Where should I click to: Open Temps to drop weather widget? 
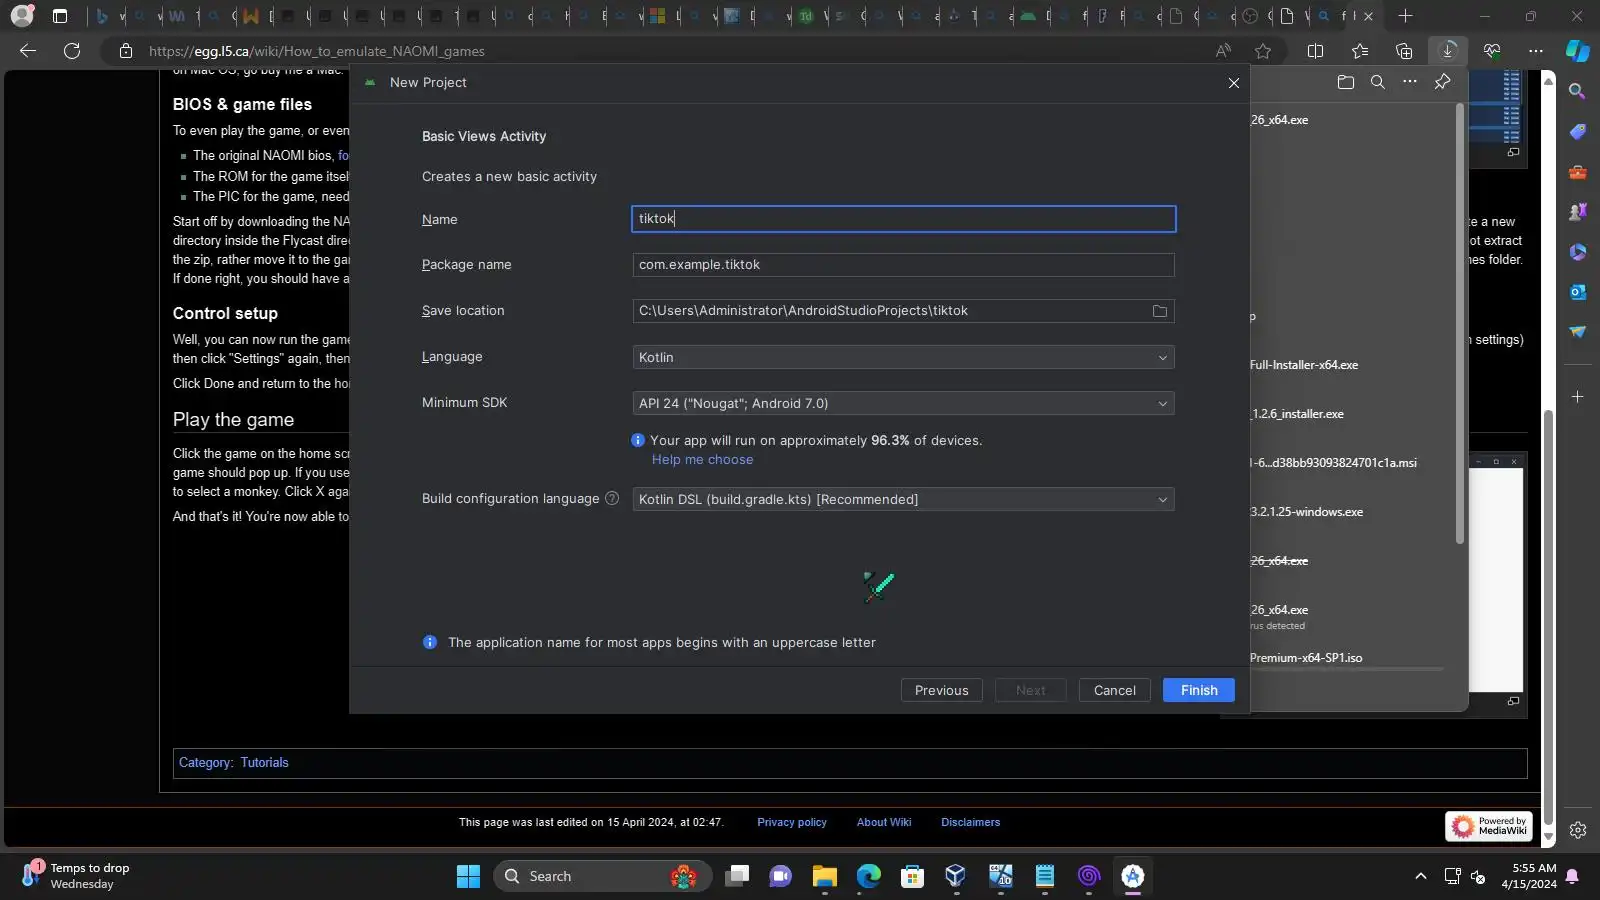78,876
